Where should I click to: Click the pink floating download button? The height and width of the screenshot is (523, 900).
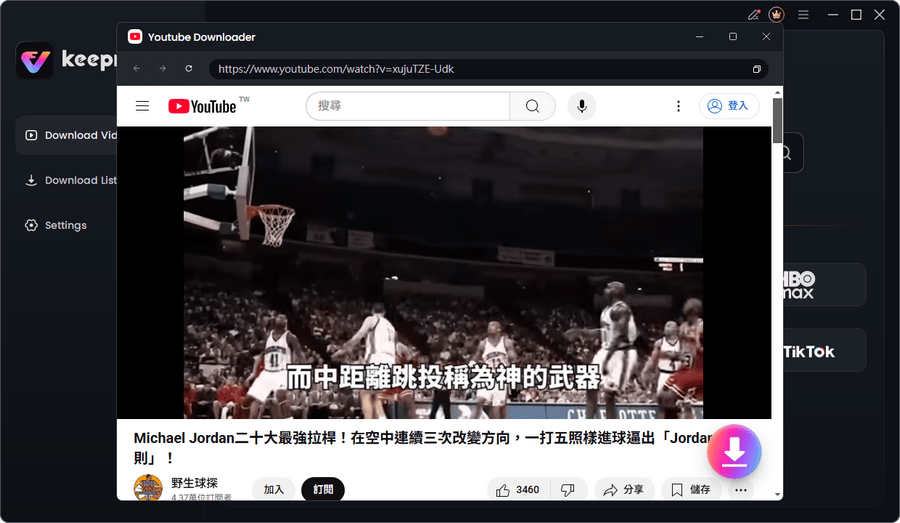pyautogui.click(x=734, y=452)
